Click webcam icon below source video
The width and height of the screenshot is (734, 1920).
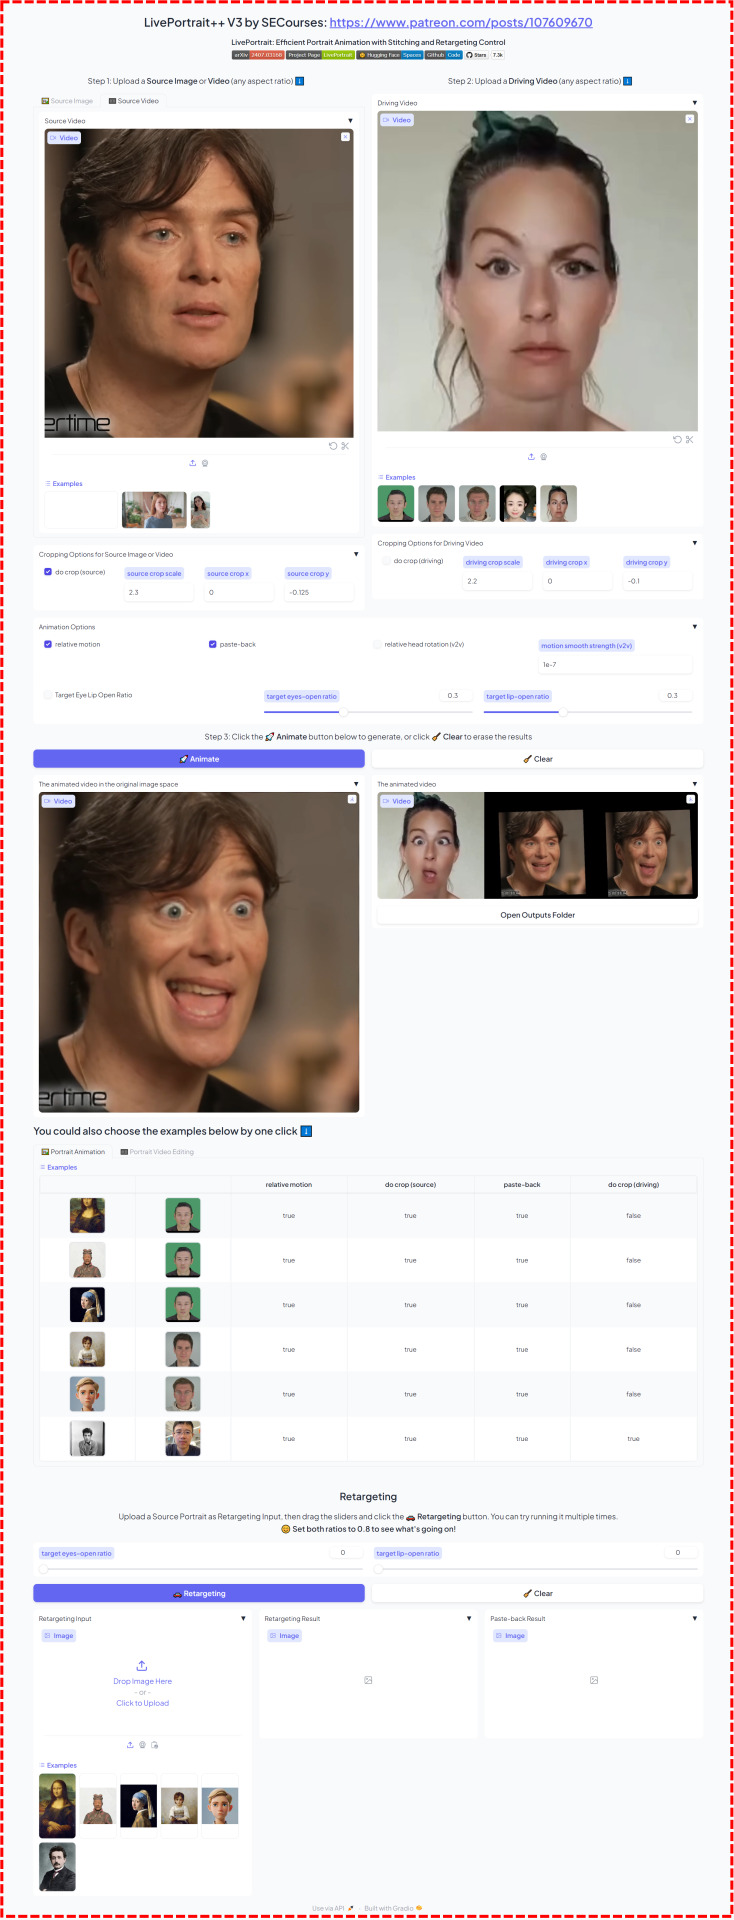[205, 463]
